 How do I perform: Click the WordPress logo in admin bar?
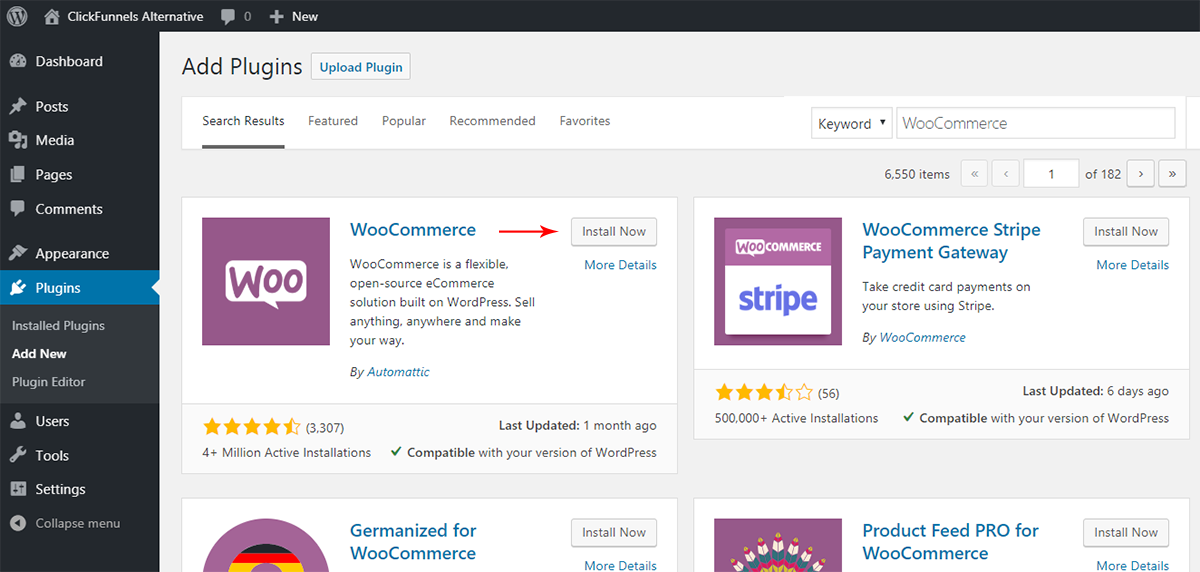[x=17, y=16]
